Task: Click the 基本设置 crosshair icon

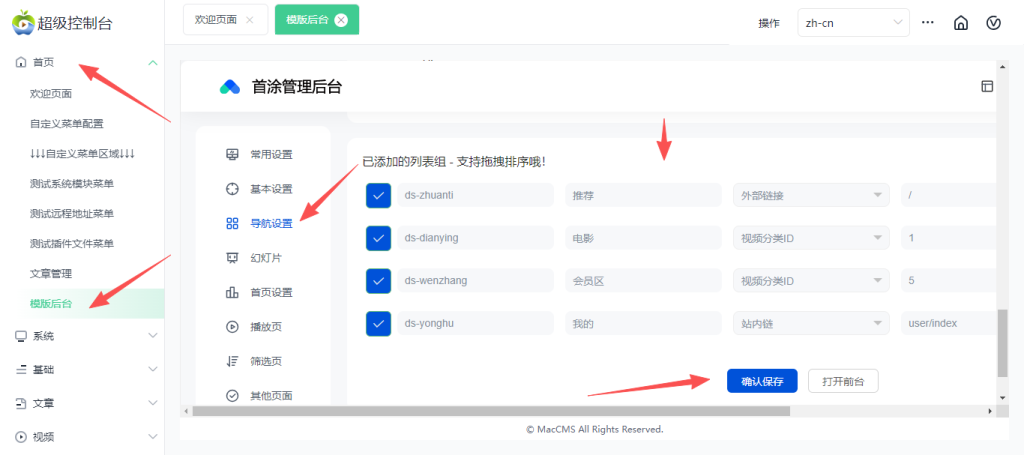Action: click(x=232, y=189)
